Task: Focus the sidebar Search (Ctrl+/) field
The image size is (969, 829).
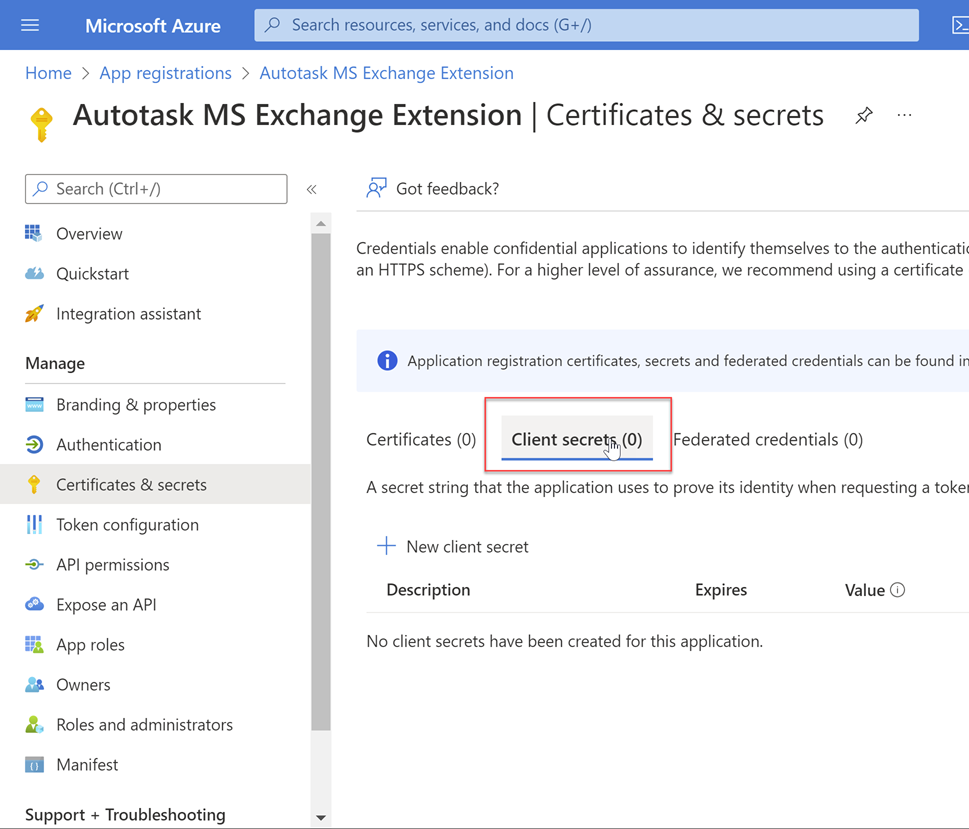Action: coord(156,189)
